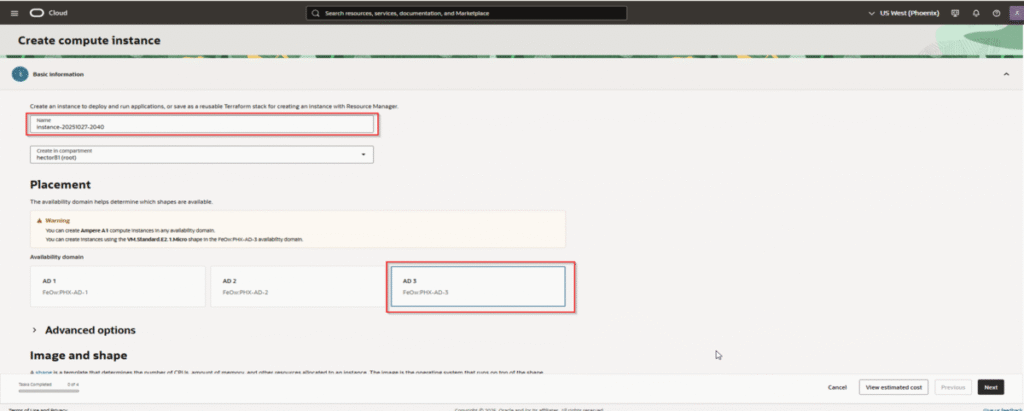Select availability domain AD 2
1024x411 pixels.
pyautogui.click(x=294, y=286)
